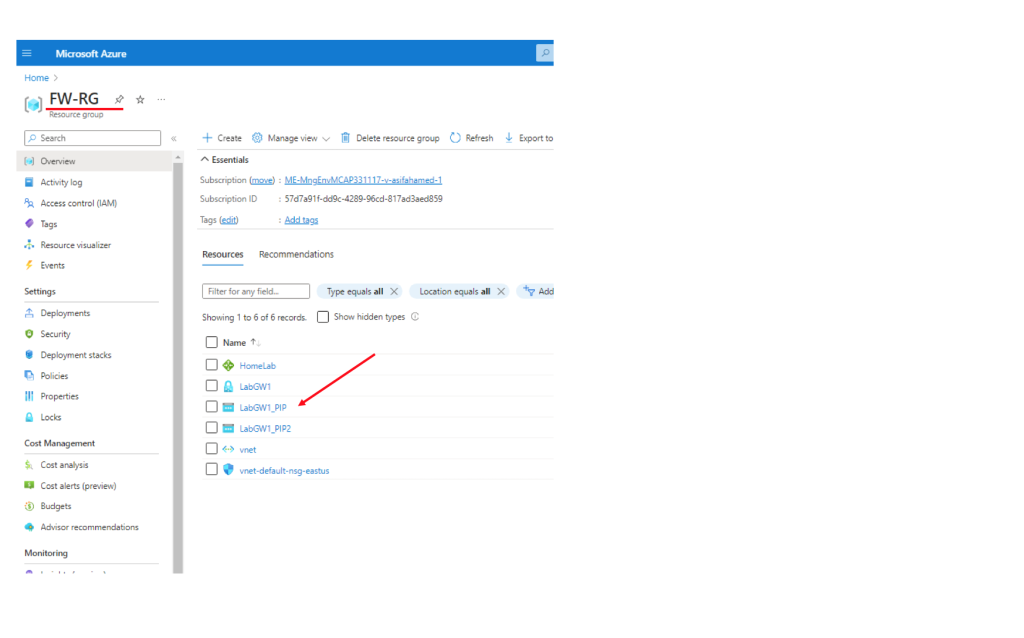Image resolution: width=1024 pixels, height=638 pixels.
Task: Click the Add tags link
Action: tap(301, 220)
